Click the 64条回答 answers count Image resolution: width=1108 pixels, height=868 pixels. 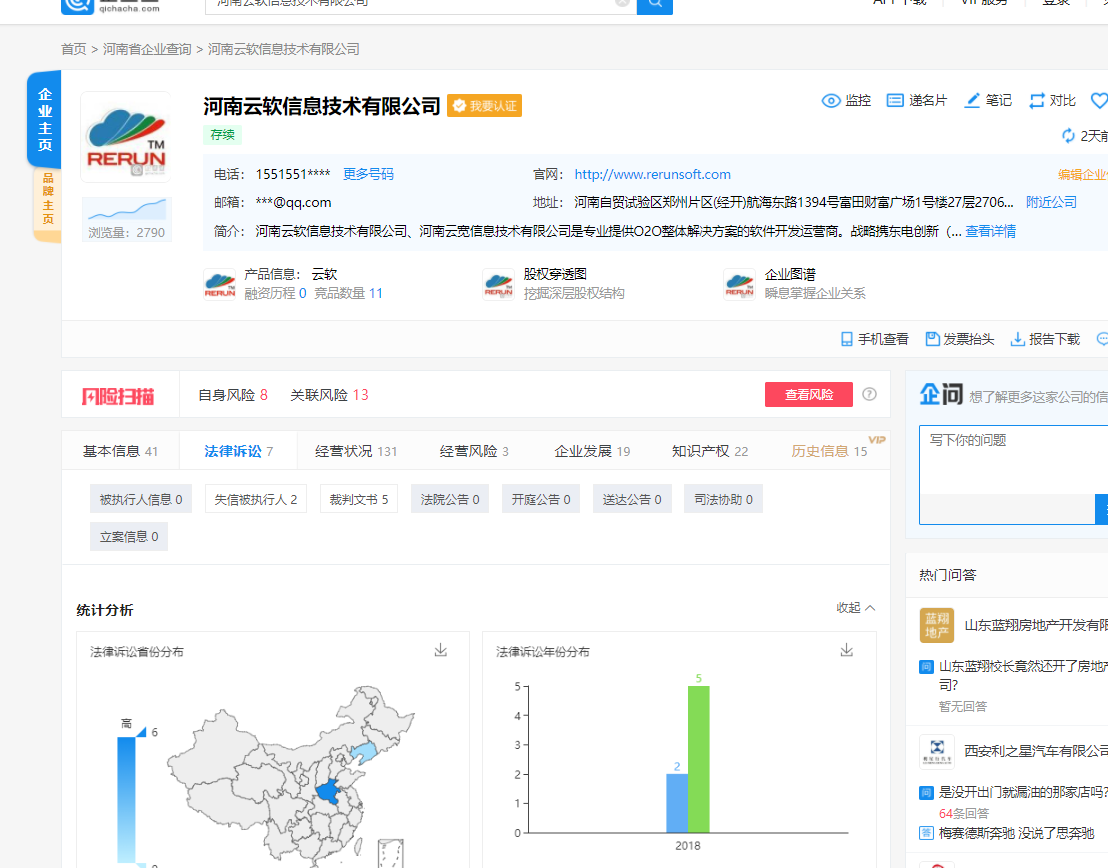click(x=964, y=814)
